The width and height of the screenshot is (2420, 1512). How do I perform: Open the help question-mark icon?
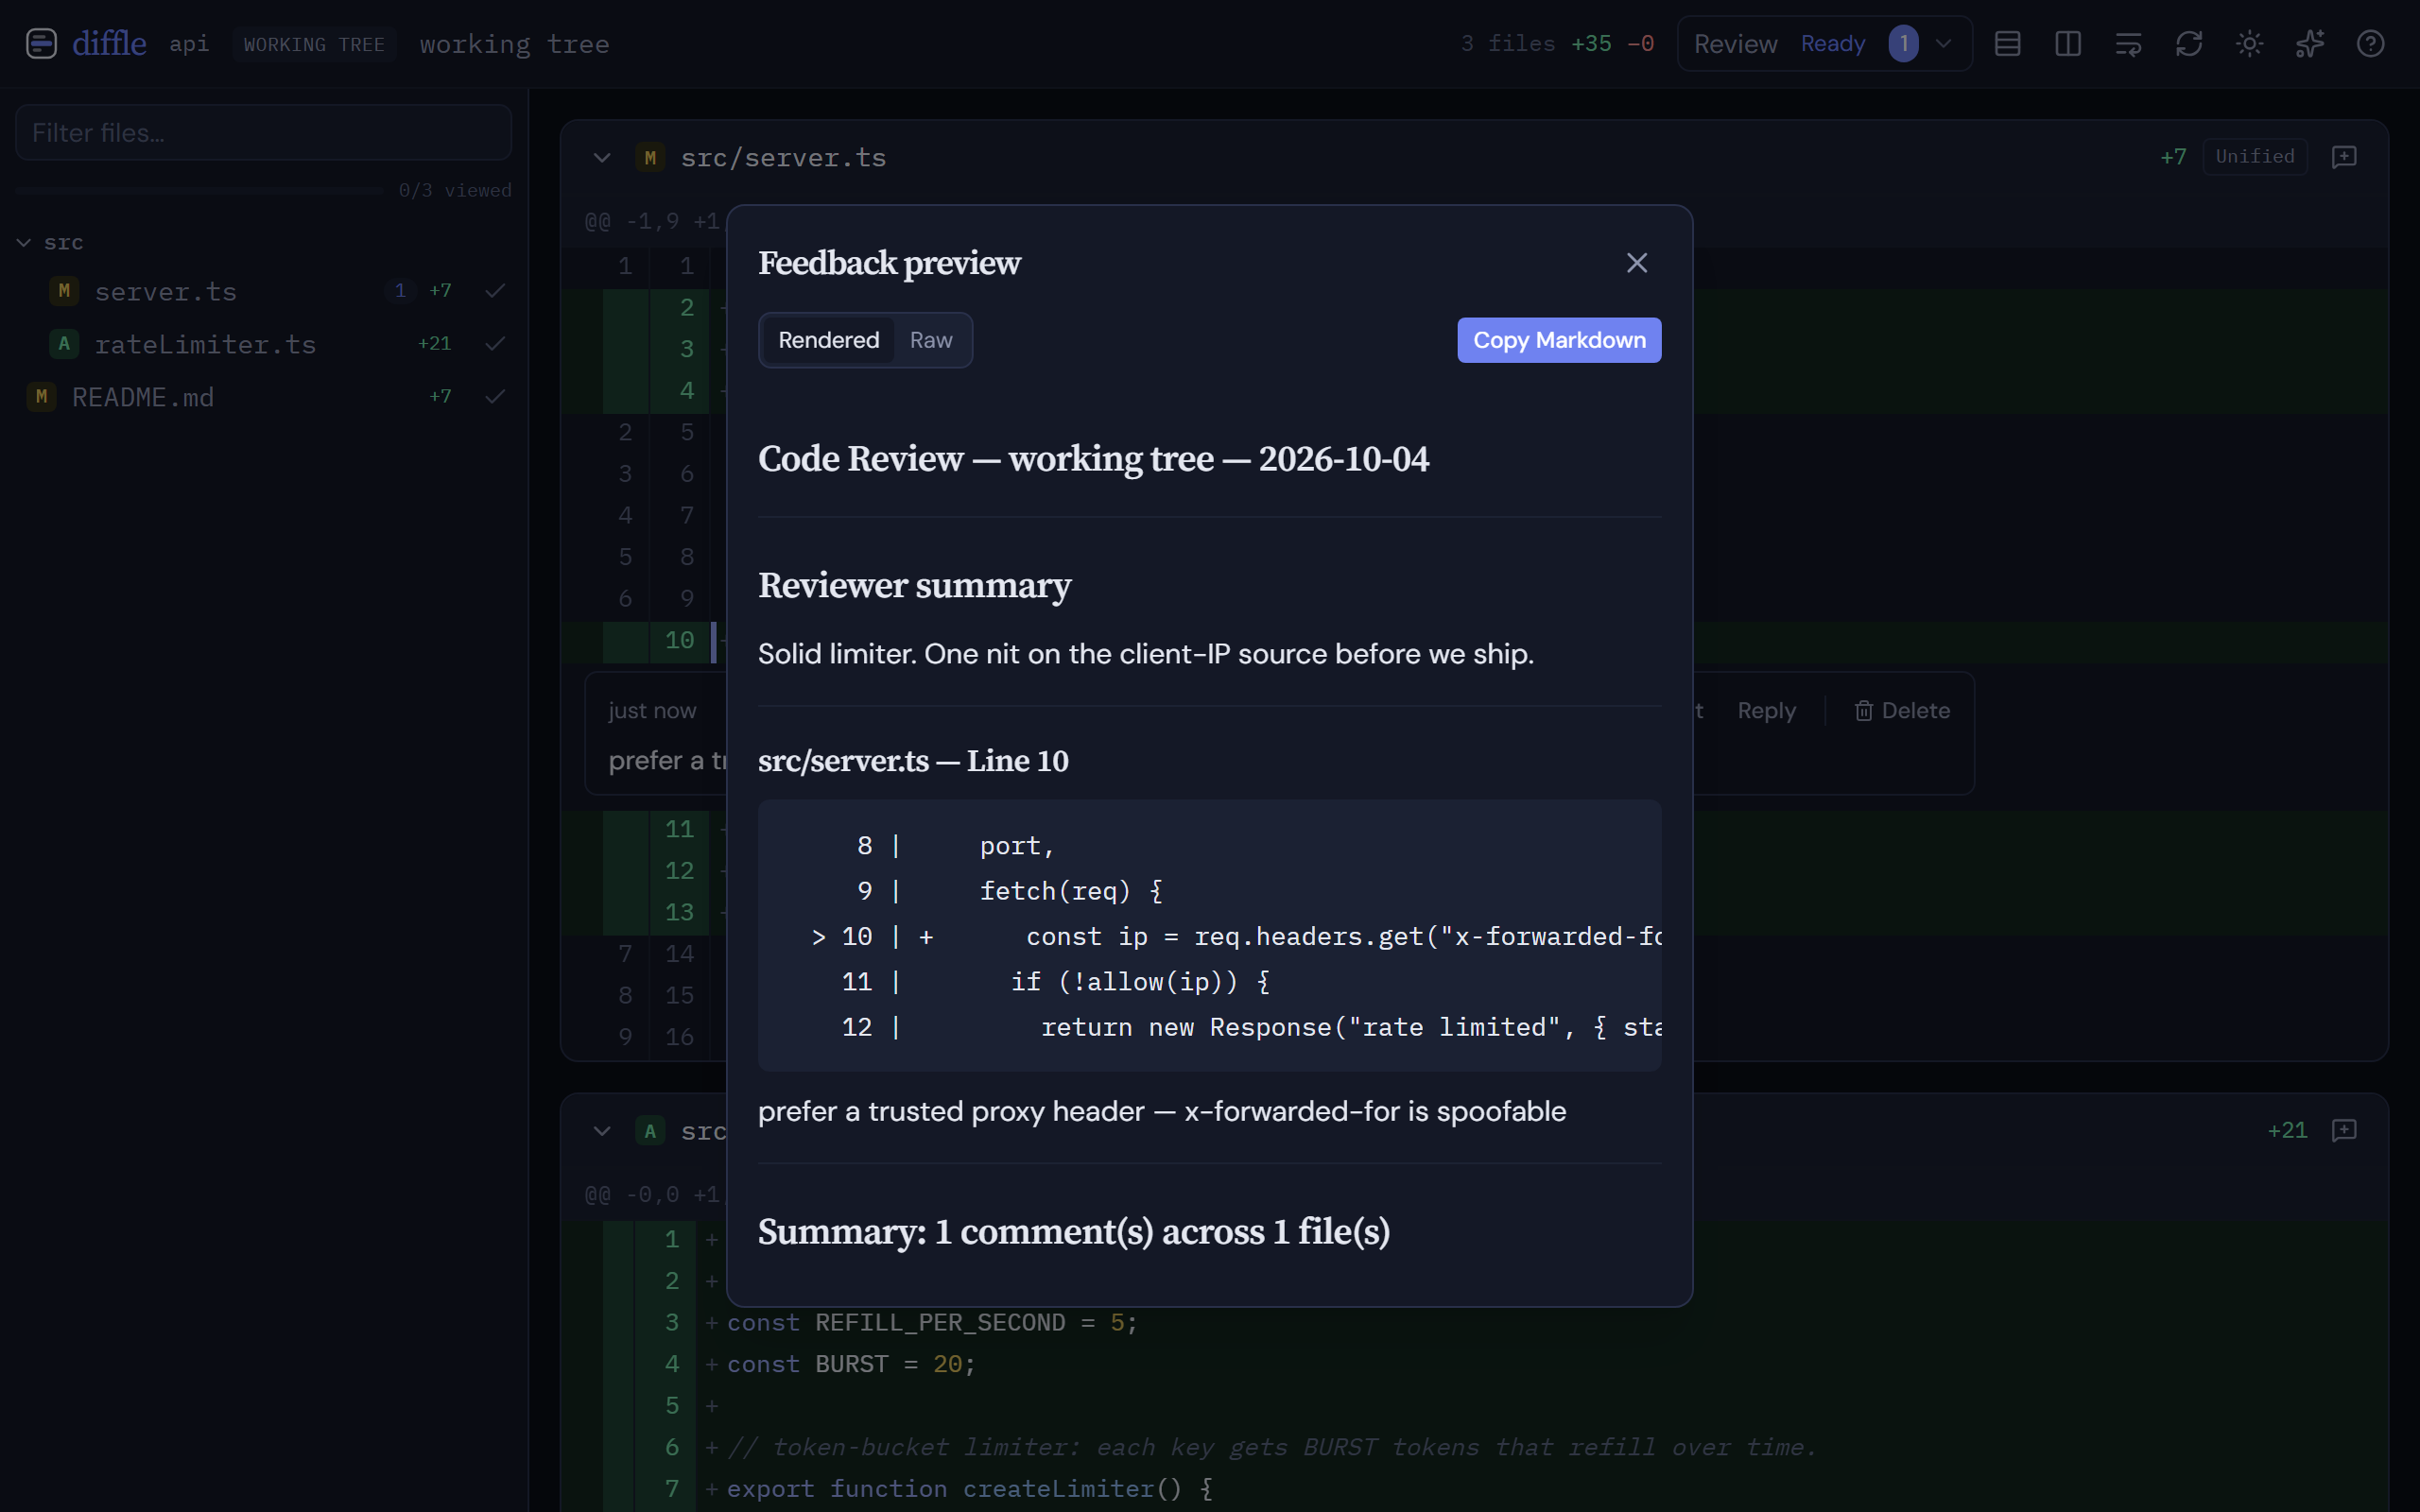click(x=2370, y=43)
